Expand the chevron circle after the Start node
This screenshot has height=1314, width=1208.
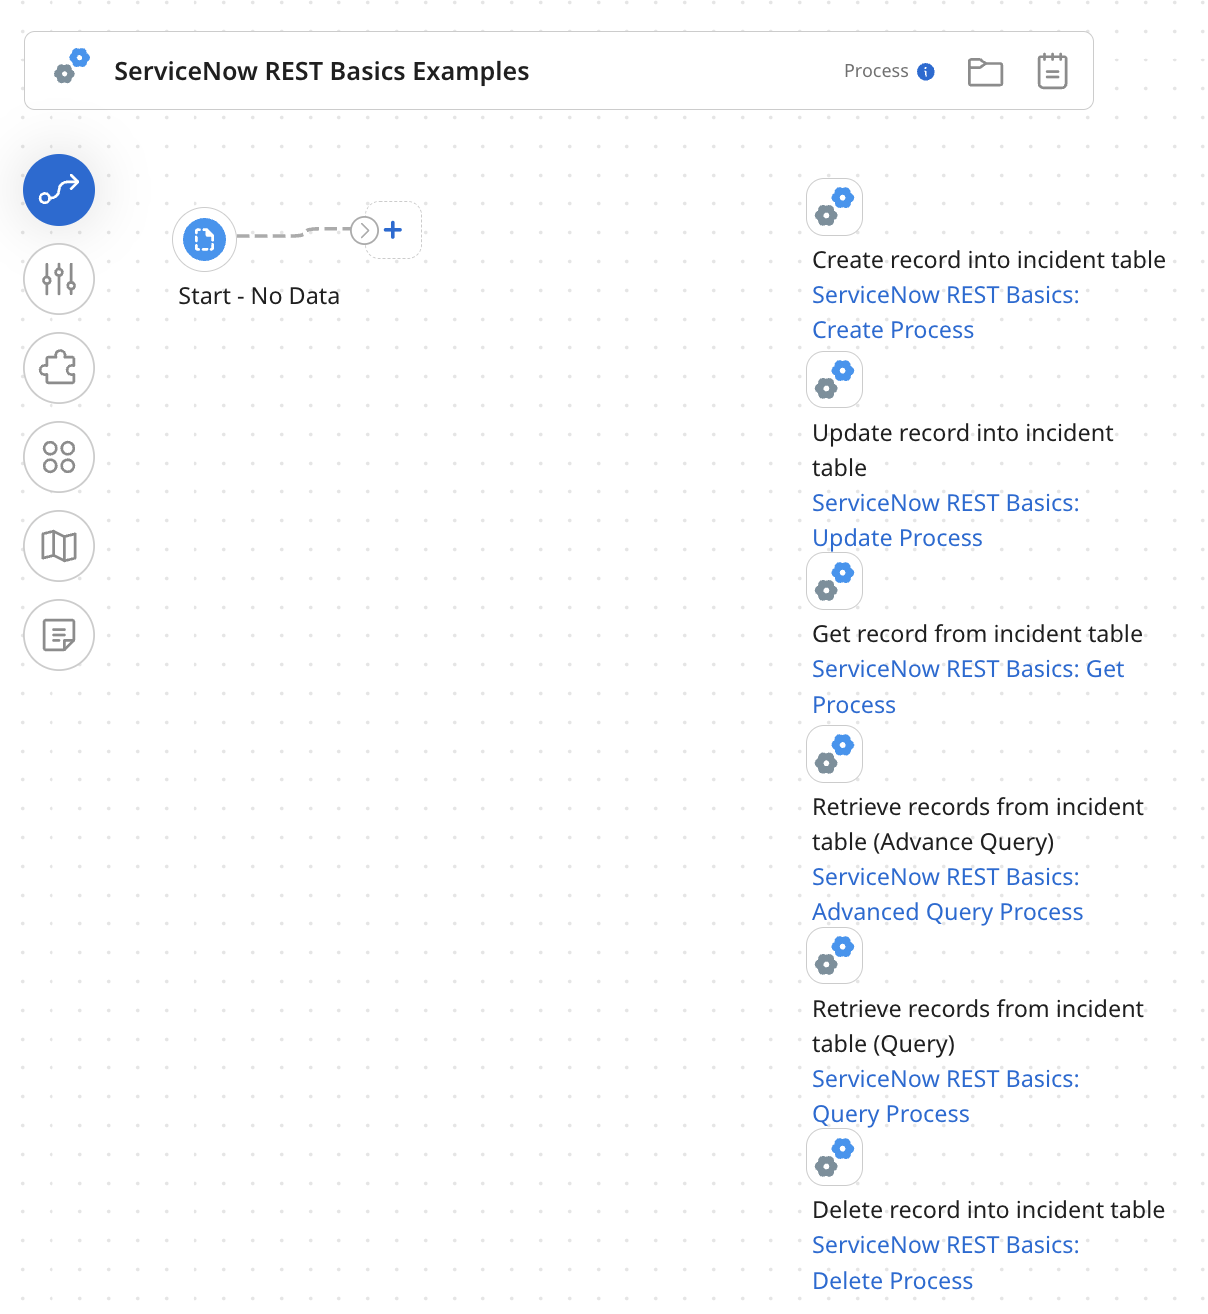pyautogui.click(x=364, y=230)
